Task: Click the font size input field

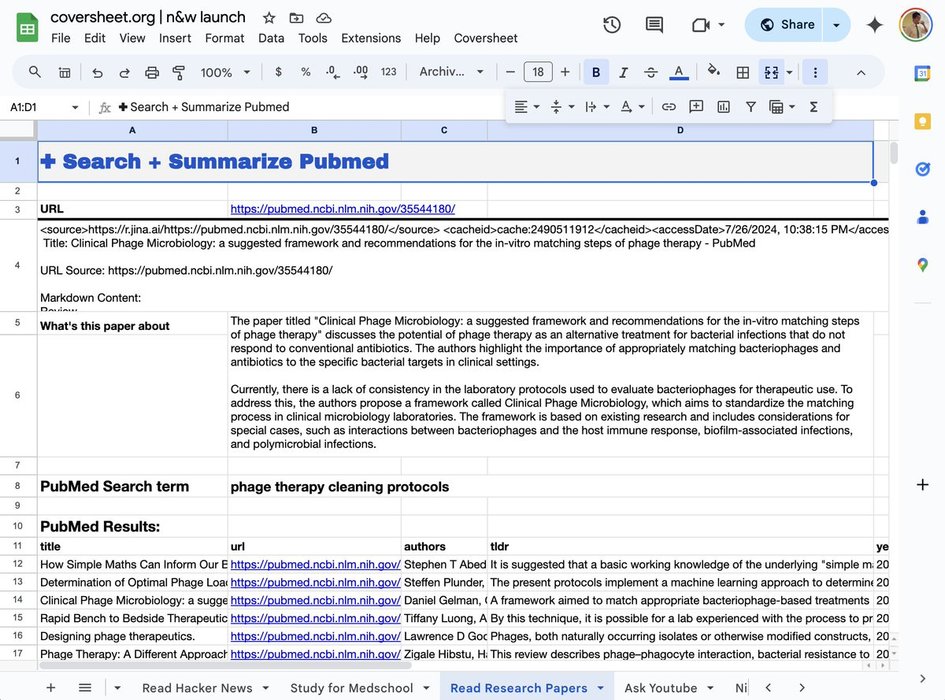Action: pos(538,72)
